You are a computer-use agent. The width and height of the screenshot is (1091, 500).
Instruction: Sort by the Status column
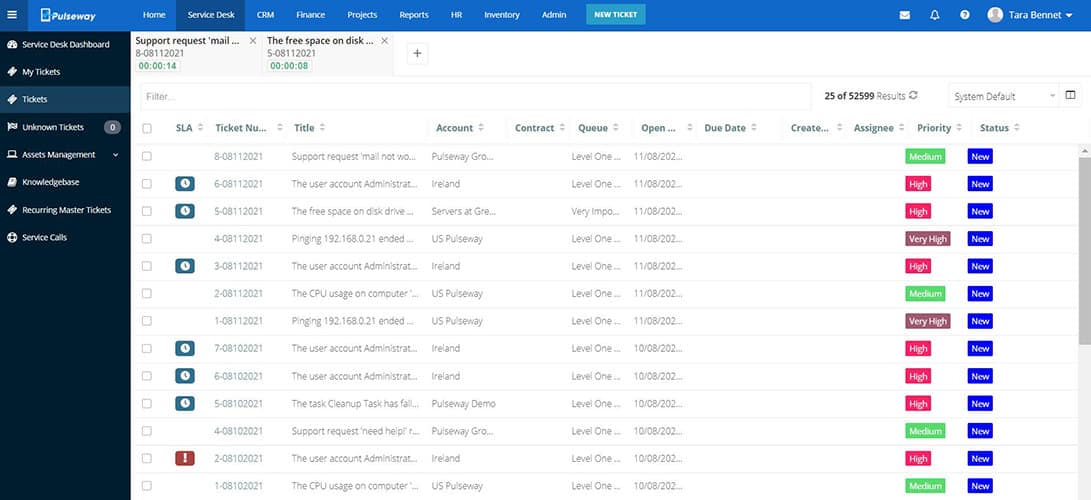click(1017, 128)
